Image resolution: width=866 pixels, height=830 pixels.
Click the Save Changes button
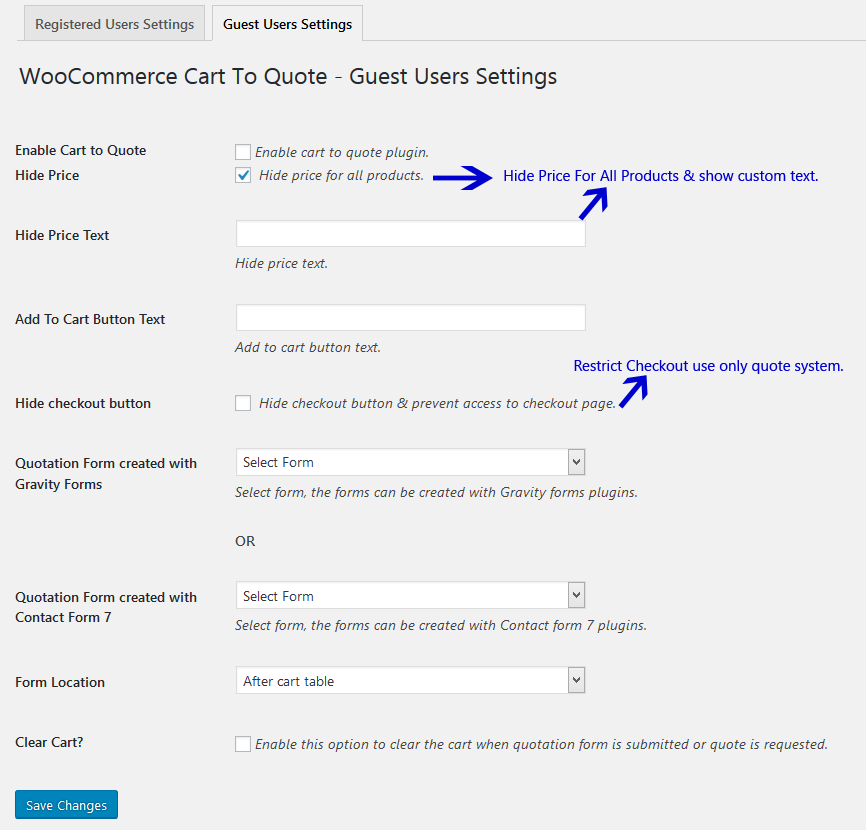coord(67,805)
